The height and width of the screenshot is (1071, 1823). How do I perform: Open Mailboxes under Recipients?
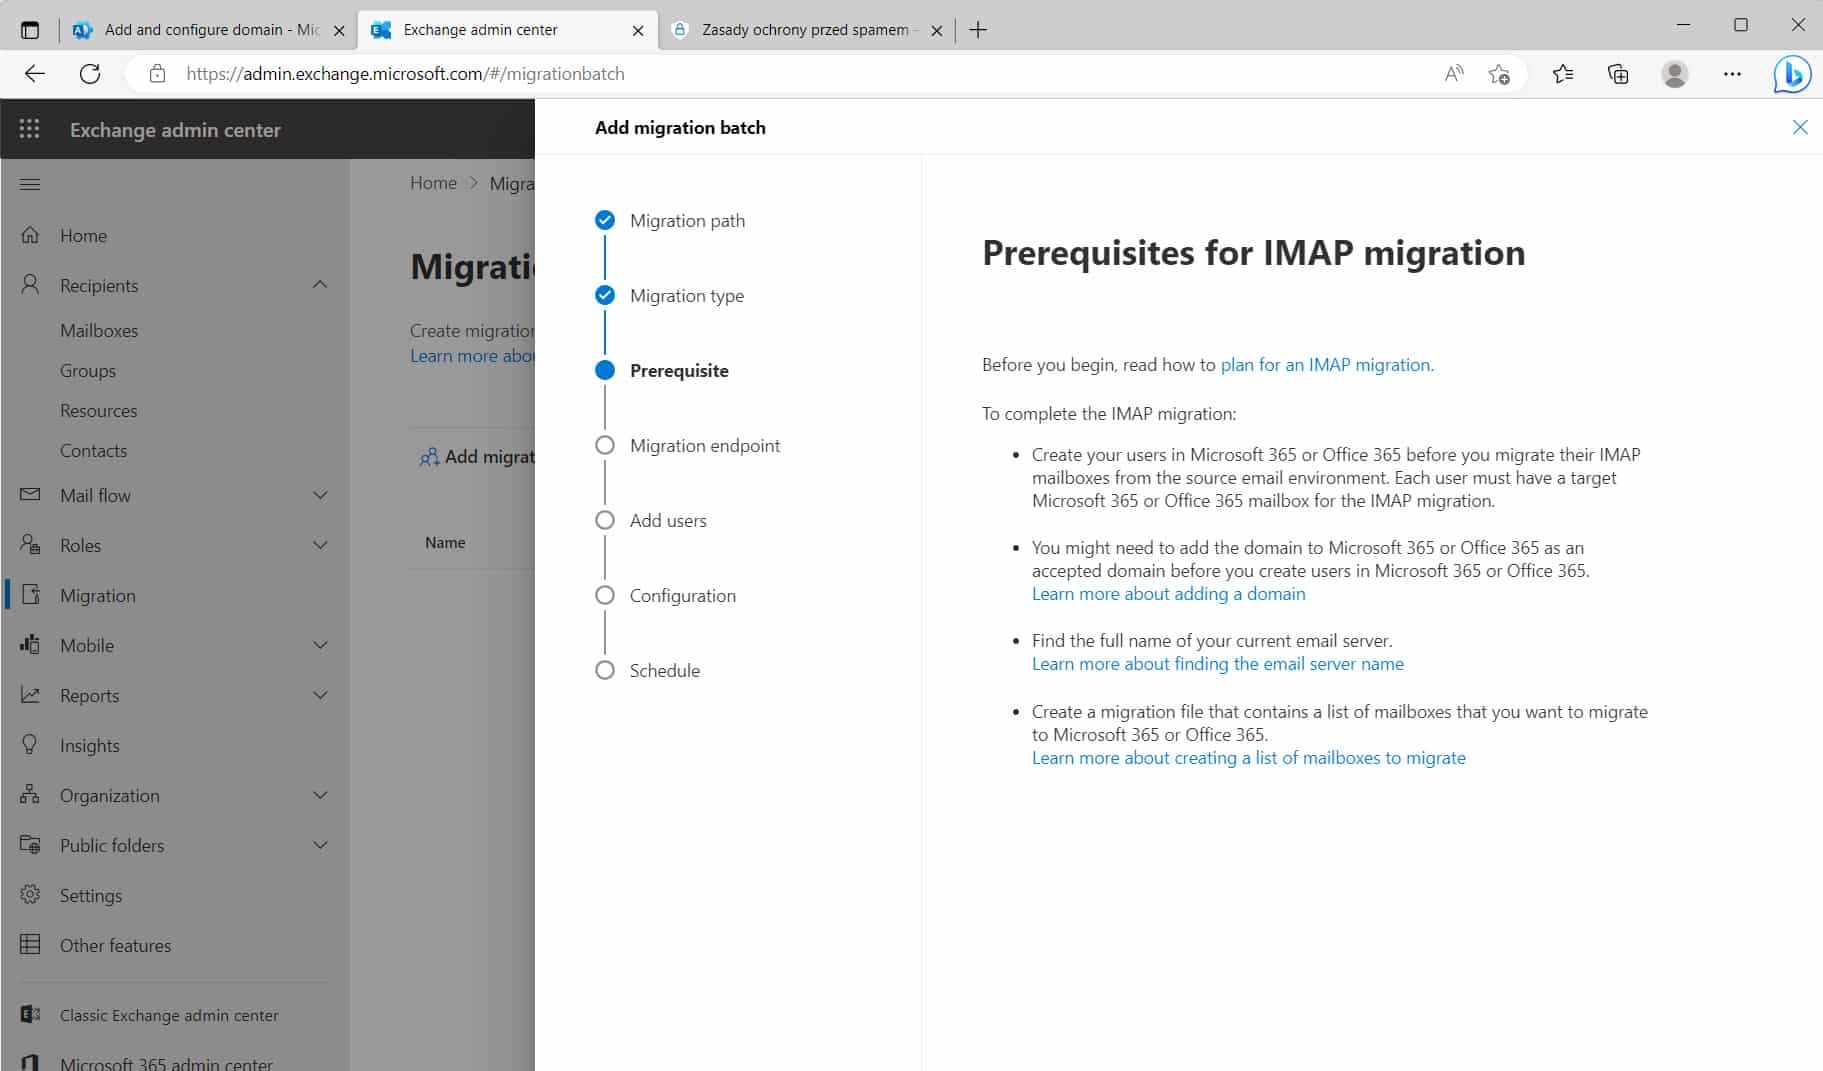tap(99, 330)
